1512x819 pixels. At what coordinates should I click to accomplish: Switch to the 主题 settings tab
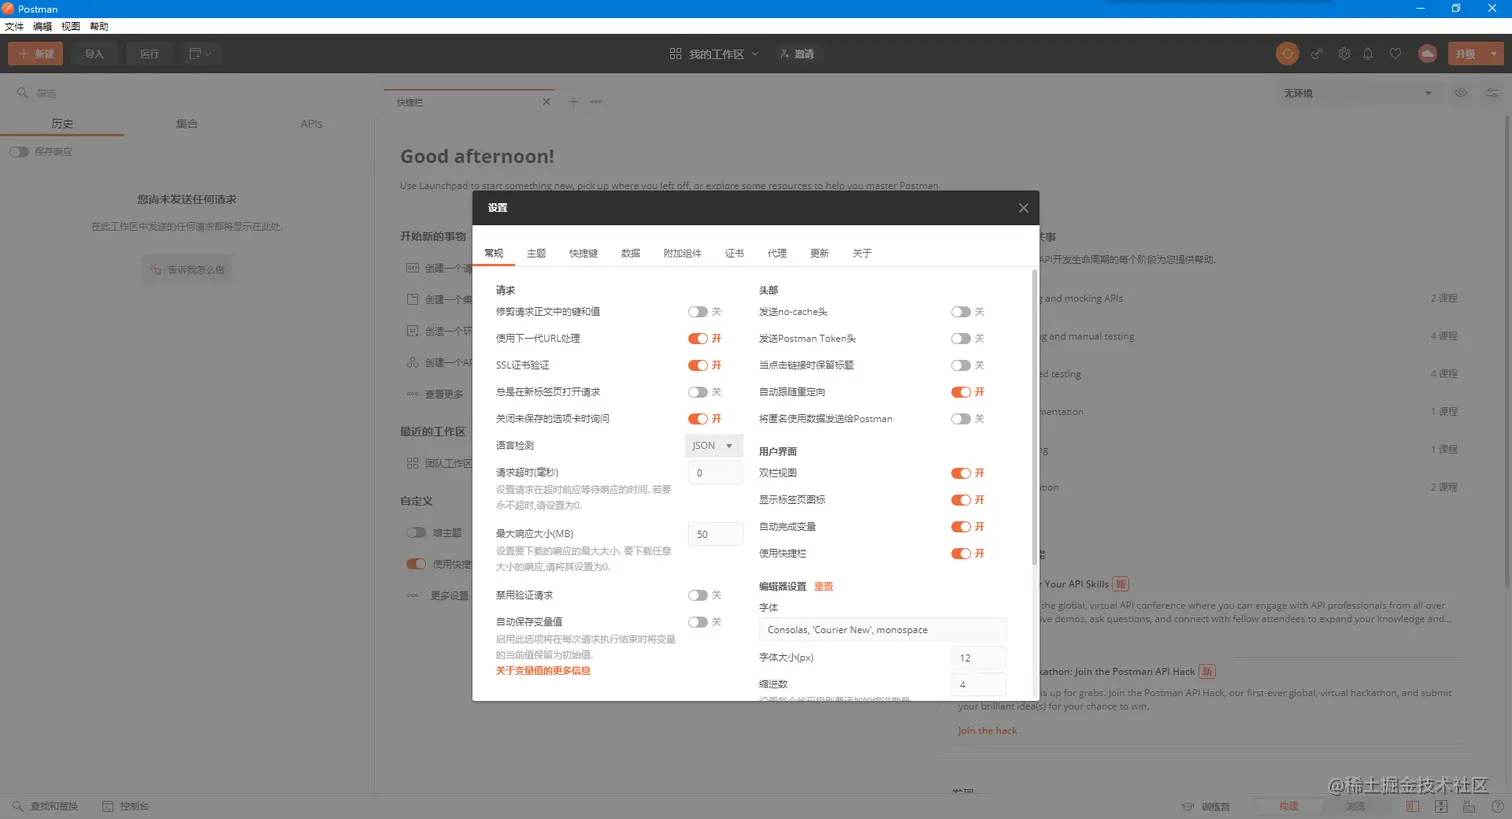pyautogui.click(x=537, y=253)
